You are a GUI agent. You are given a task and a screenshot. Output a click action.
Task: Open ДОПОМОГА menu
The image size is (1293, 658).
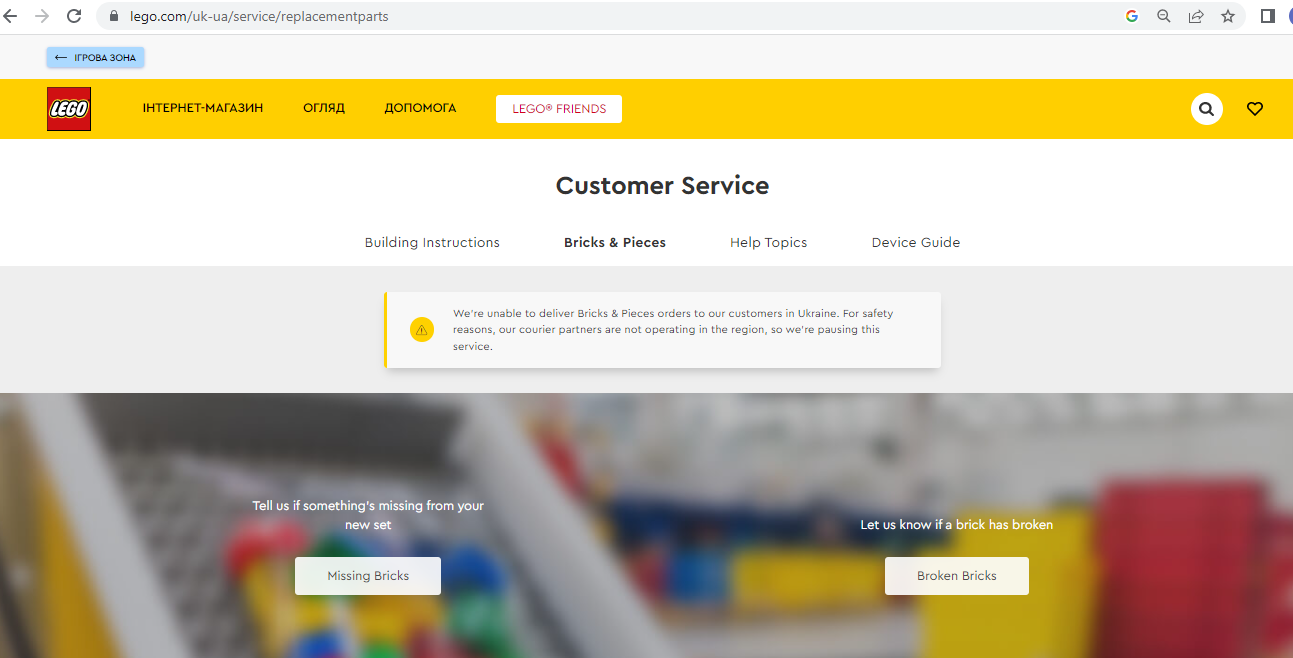(420, 108)
